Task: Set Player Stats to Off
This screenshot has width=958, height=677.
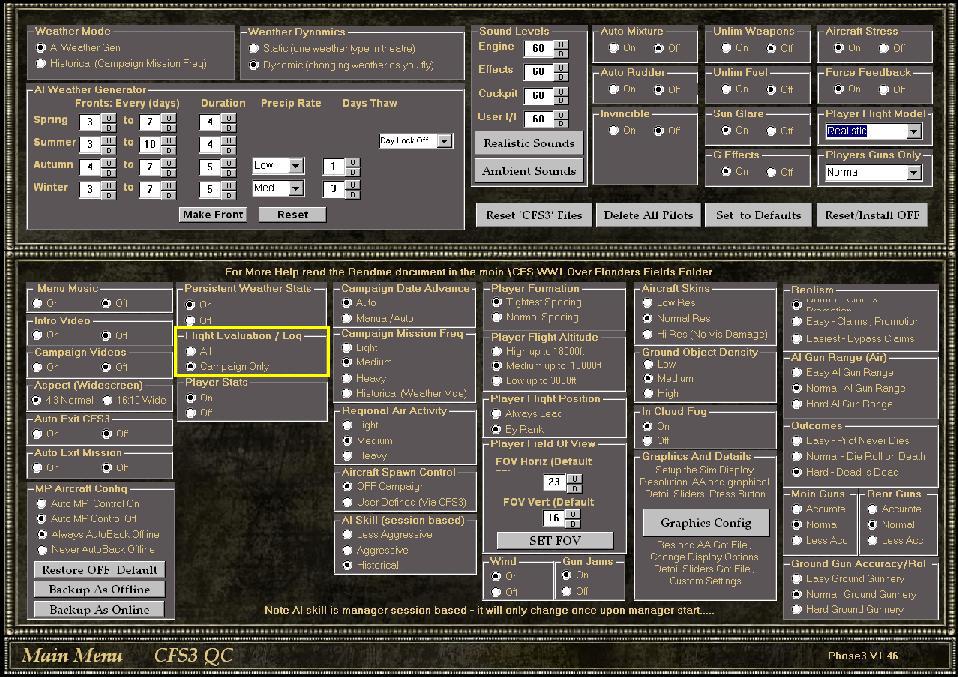Action: [191, 413]
